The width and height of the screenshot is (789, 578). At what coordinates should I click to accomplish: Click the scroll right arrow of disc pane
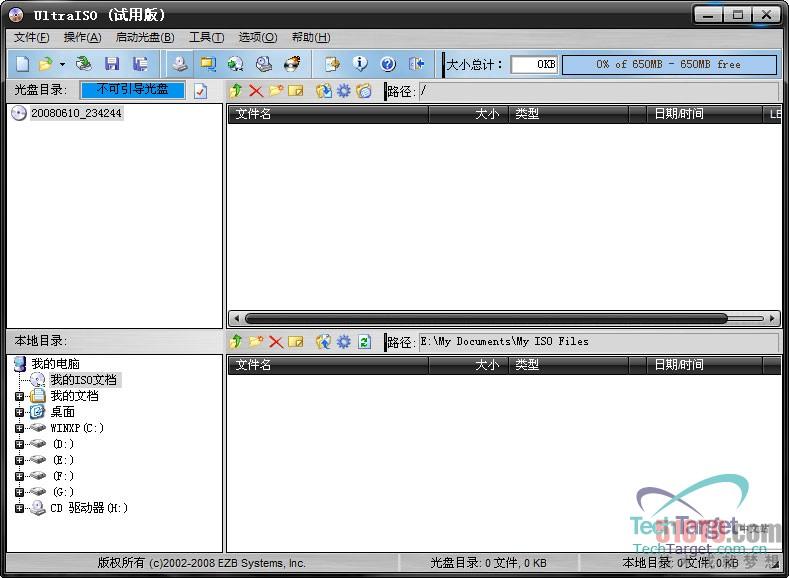[x=772, y=318]
